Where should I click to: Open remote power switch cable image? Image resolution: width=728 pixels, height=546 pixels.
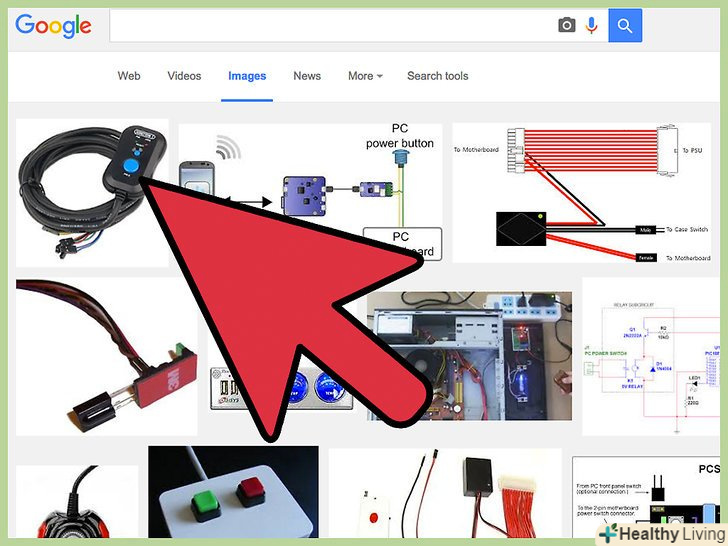(x=92, y=193)
